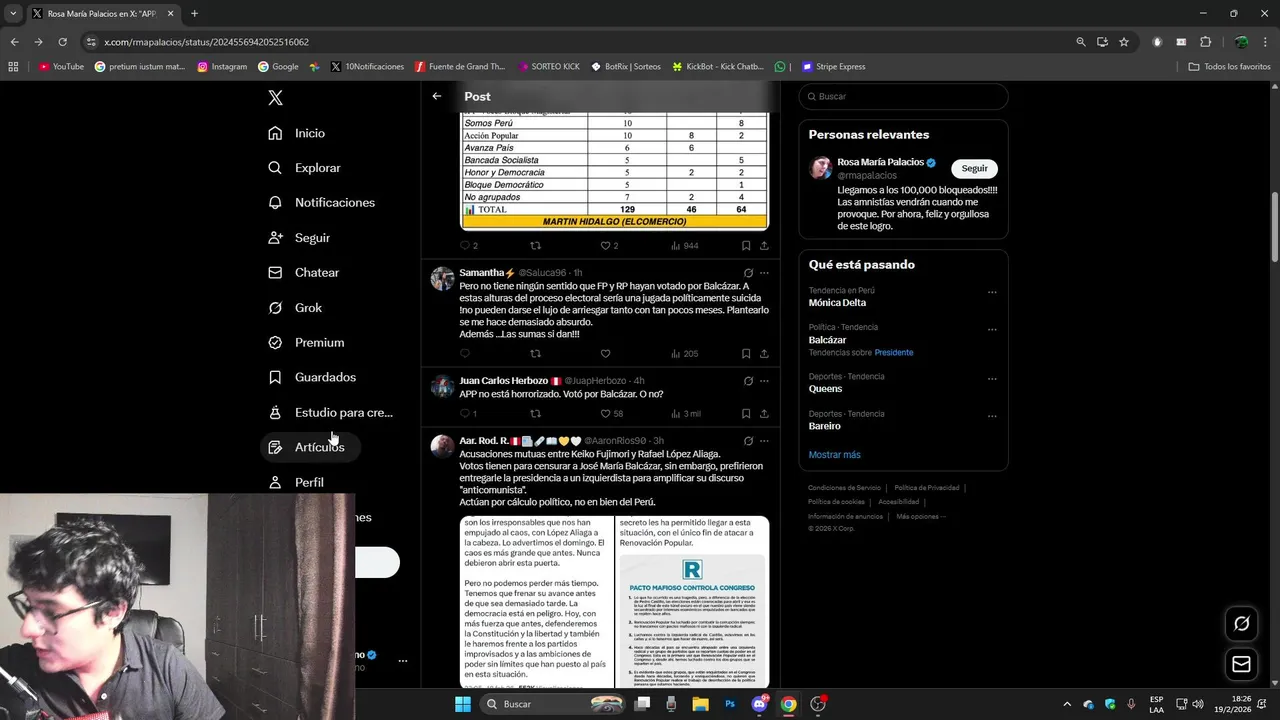Open the floating Grok button
Image resolution: width=1280 pixels, height=720 pixels.
pos(1241,624)
